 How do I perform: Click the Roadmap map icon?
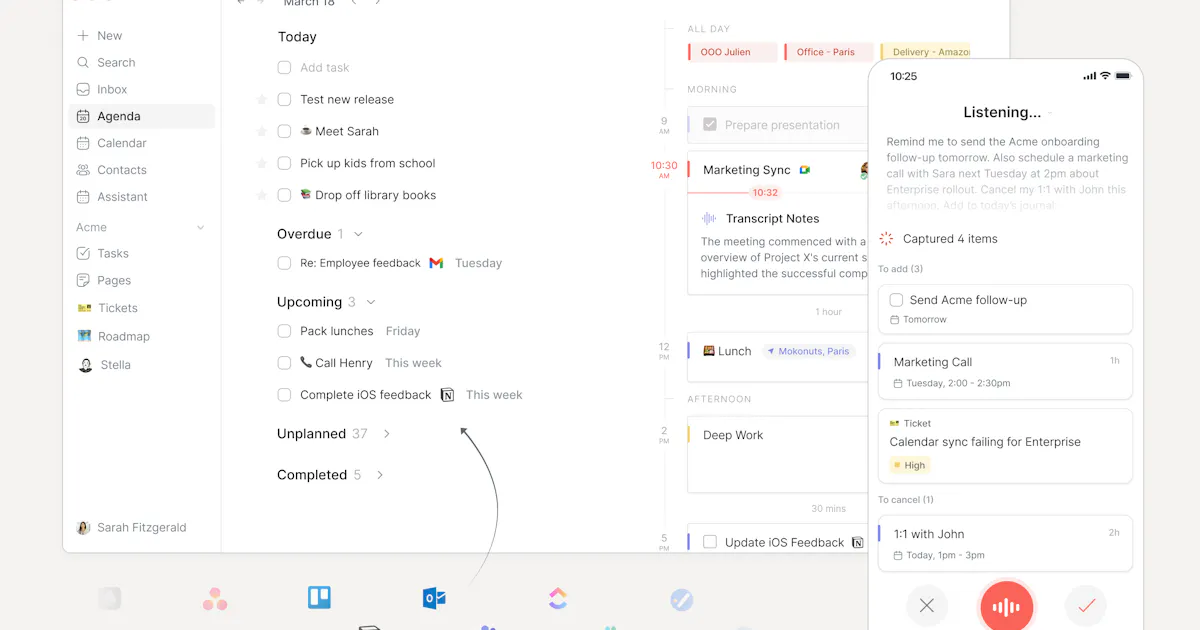point(84,336)
